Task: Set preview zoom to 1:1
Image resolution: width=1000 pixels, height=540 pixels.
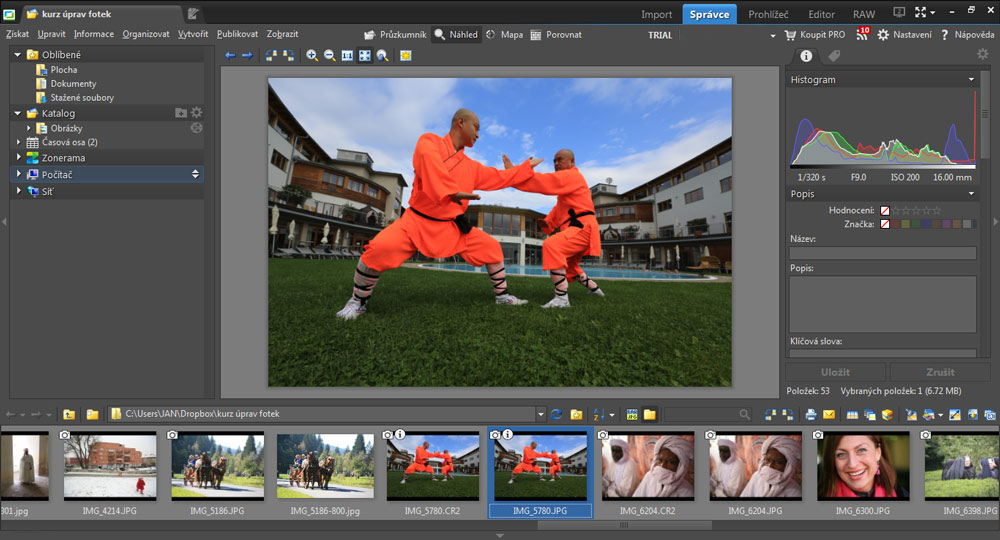Action: pyautogui.click(x=347, y=56)
